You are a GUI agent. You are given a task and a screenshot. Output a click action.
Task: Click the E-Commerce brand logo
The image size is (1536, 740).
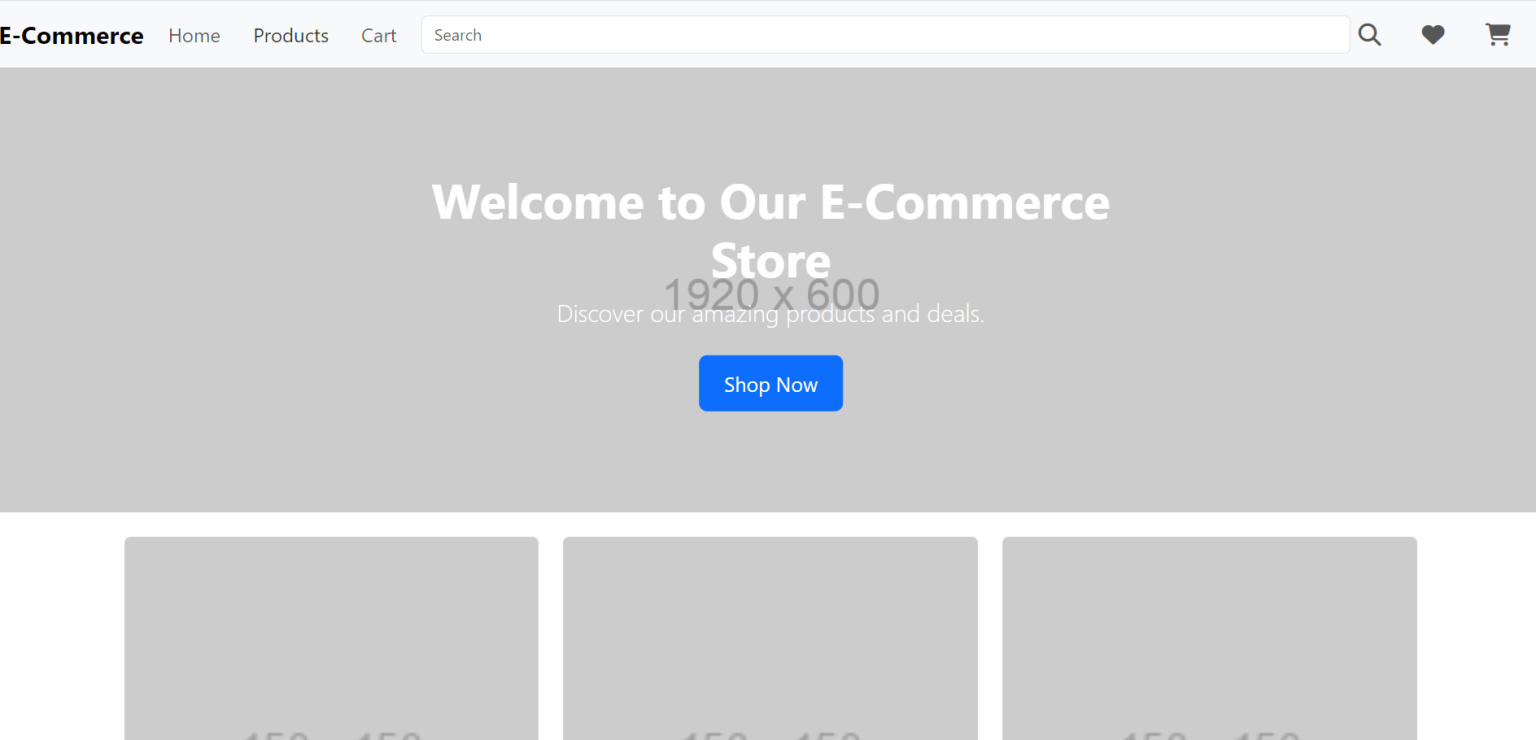tap(71, 36)
